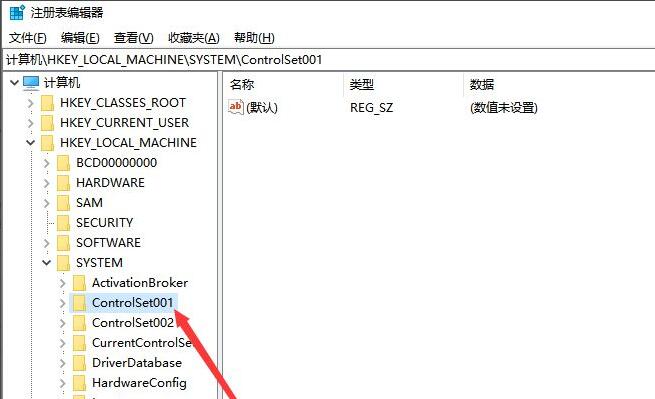655x399 pixels.
Task: Open the 文件(F) menu
Action: (28, 38)
